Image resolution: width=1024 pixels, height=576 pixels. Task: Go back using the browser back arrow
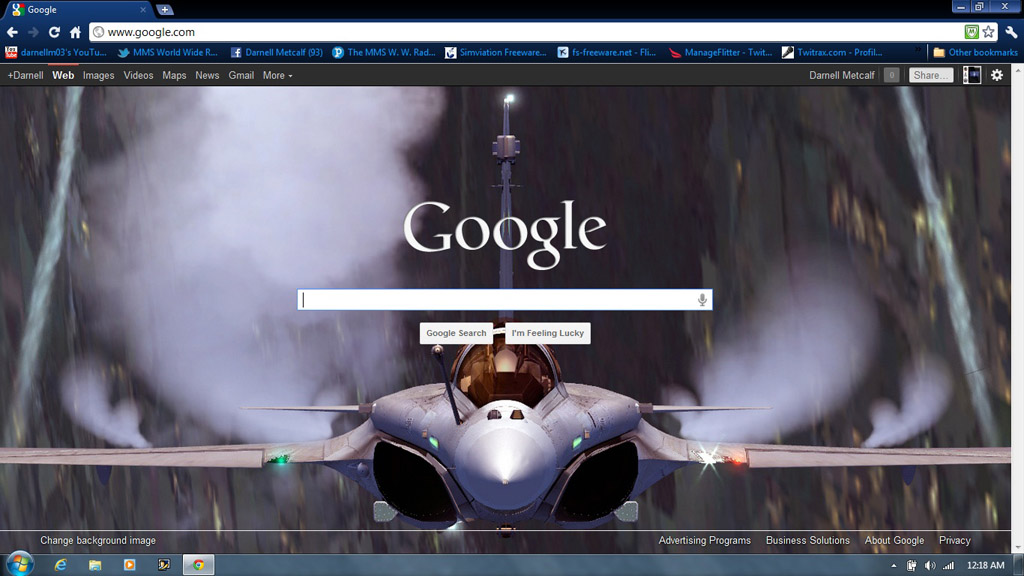[12, 32]
